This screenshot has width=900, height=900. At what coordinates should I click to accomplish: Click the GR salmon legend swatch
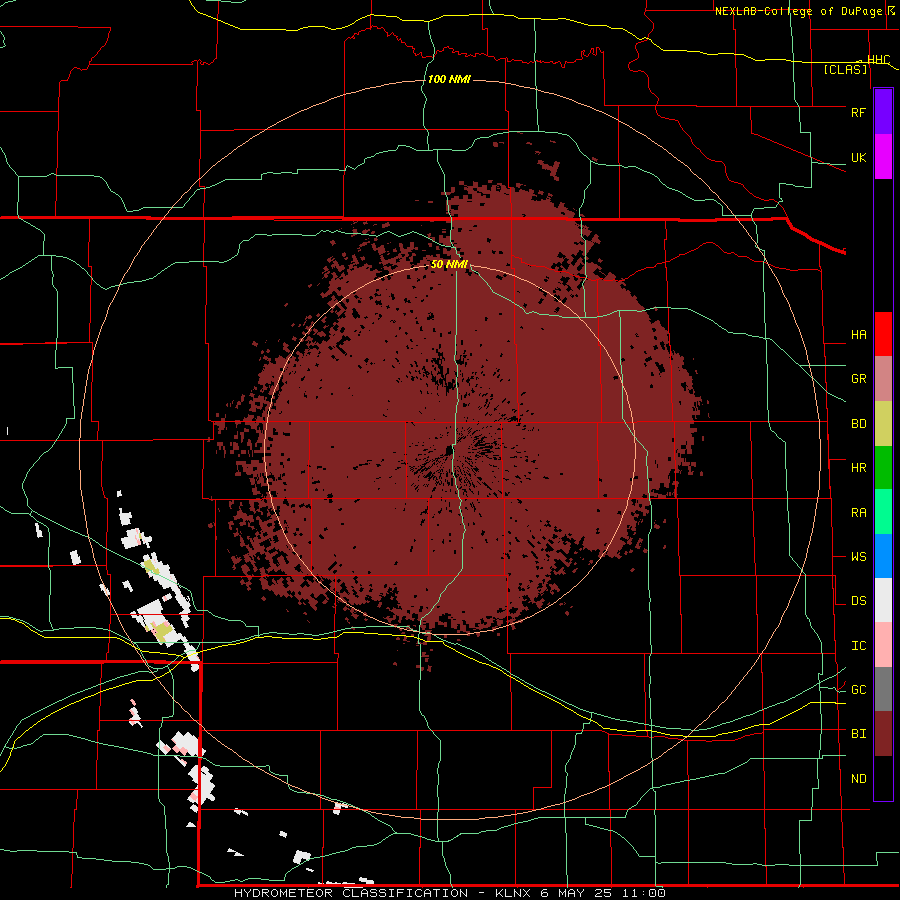(x=883, y=379)
